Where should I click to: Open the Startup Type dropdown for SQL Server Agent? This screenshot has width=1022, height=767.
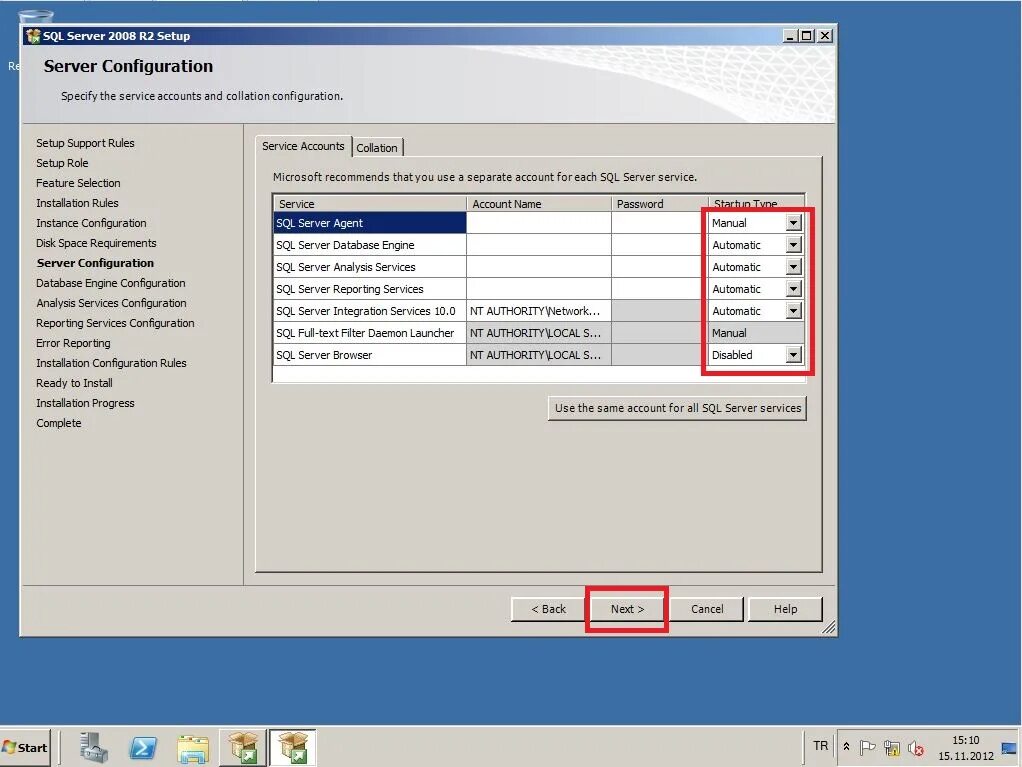pyautogui.click(x=793, y=223)
